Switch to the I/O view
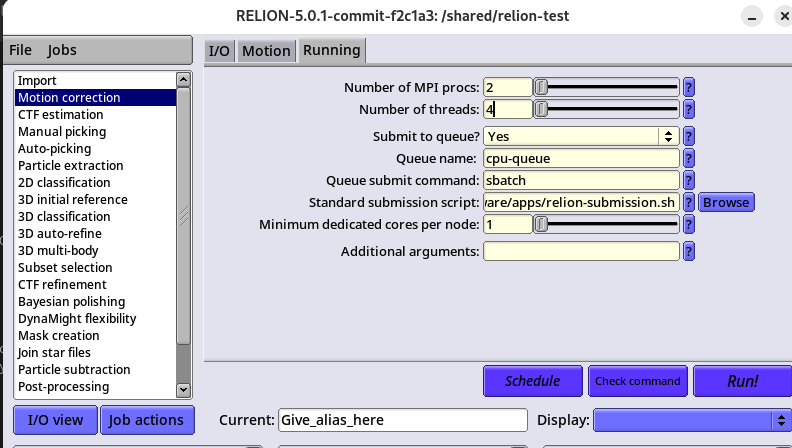 pyautogui.click(x=55, y=420)
